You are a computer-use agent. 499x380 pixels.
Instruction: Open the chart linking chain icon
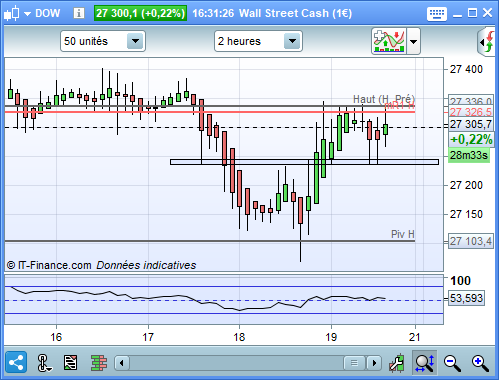pyautogui.click(x=43, y=363)
